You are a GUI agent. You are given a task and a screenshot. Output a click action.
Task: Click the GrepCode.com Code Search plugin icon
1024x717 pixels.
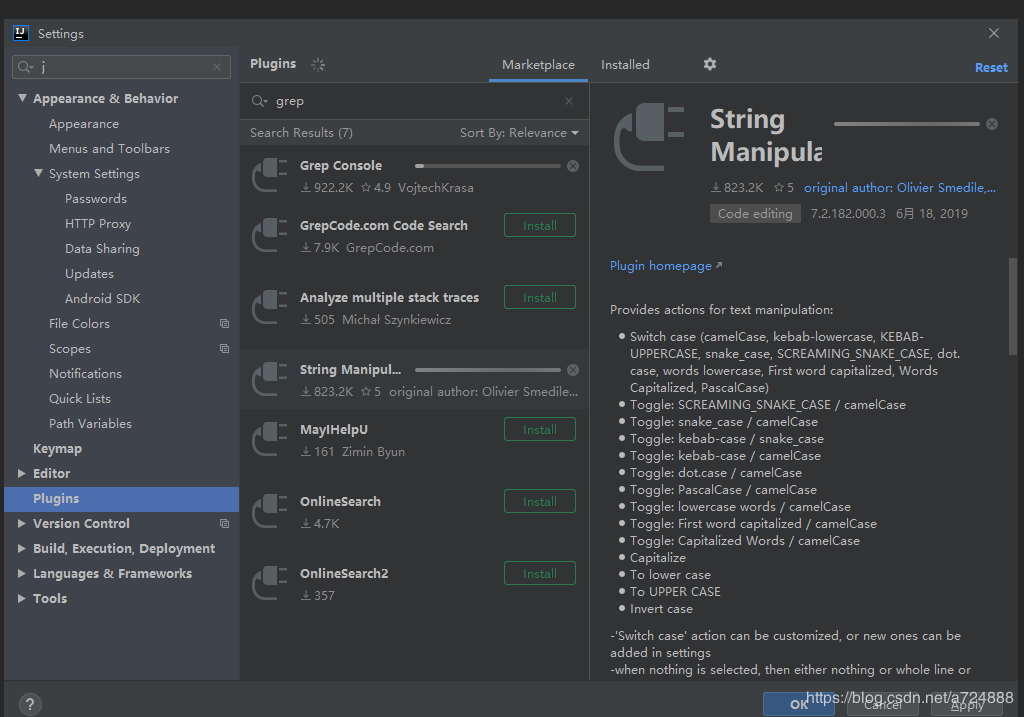(x=270, y=236)
